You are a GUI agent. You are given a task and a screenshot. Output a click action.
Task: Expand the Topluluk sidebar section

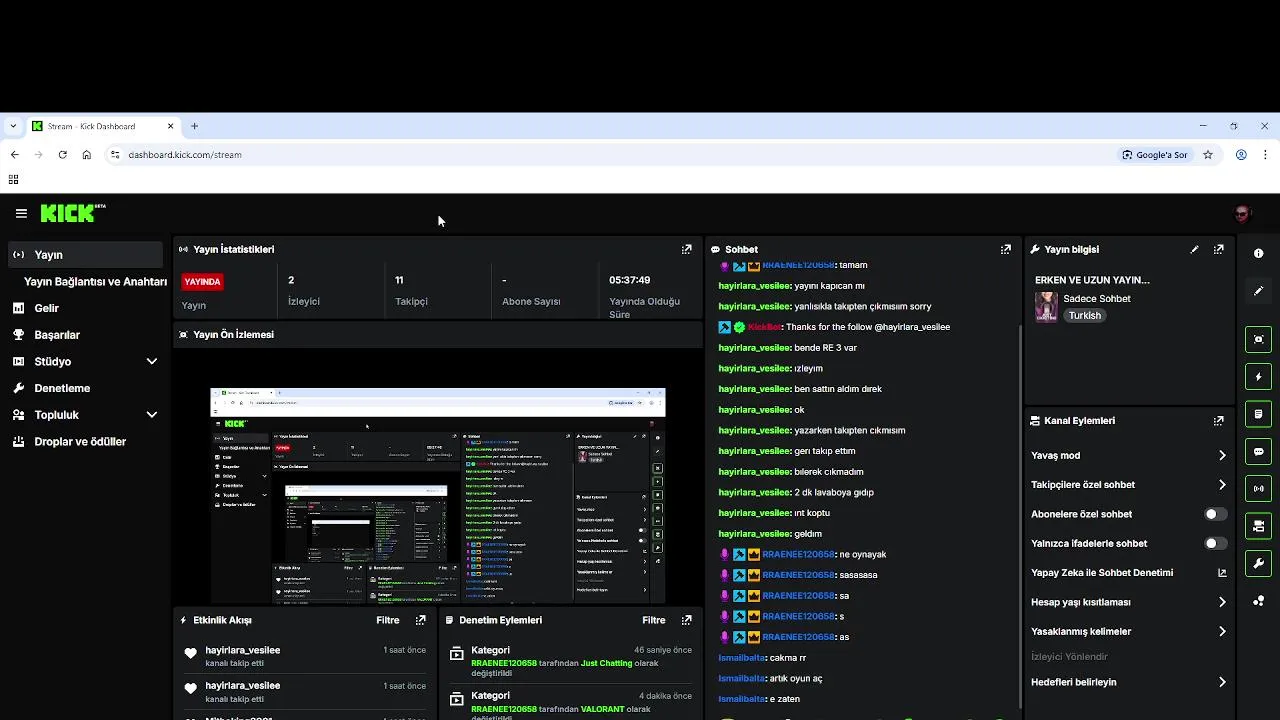[152, 415]
